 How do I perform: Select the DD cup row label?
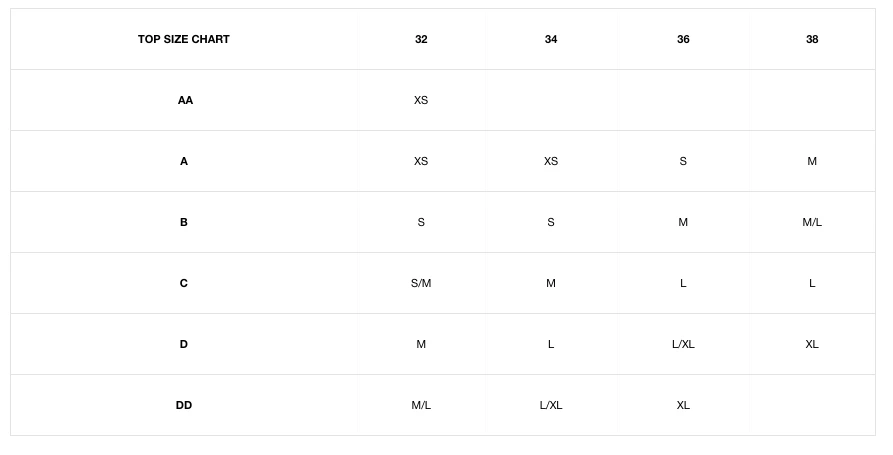[x=184, y=406]
